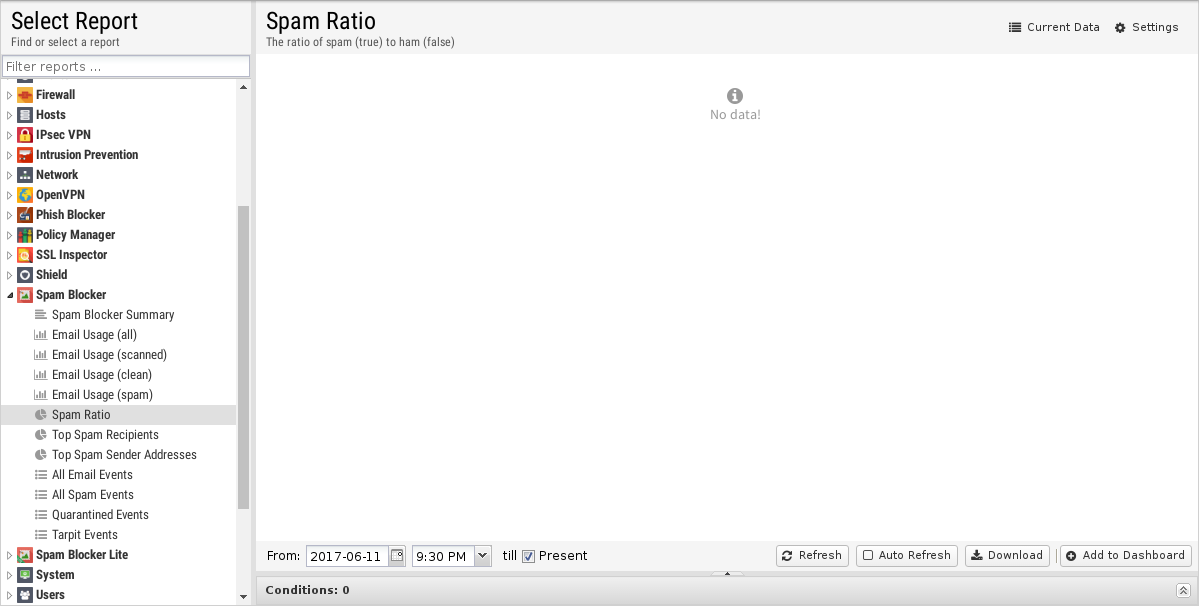Viewport: 1199px width, 606px height.
Task: Expand the Policy Manager tree node
Action: tap(9, 235)
